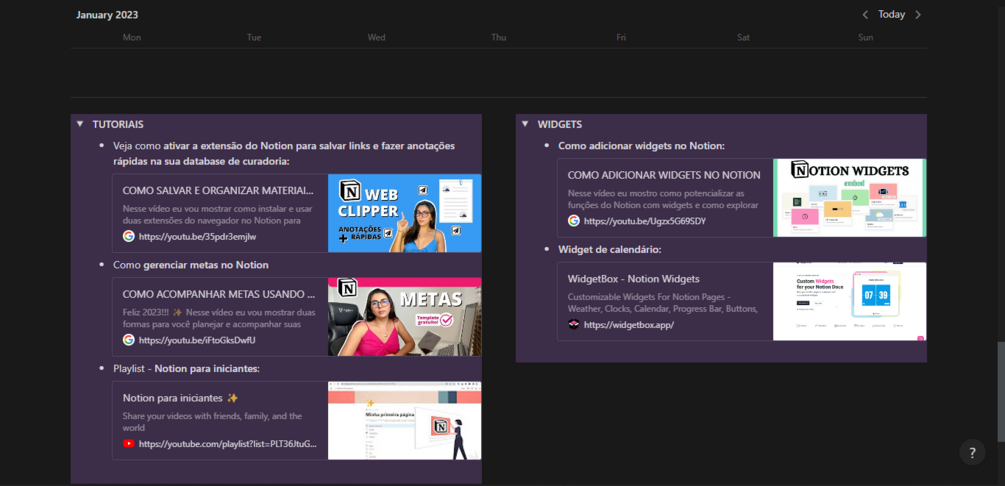The height and width of the screenshot is (486, 1005).
Task: Open the Web Clipper video thumbnail
Action: coord(404,213)
